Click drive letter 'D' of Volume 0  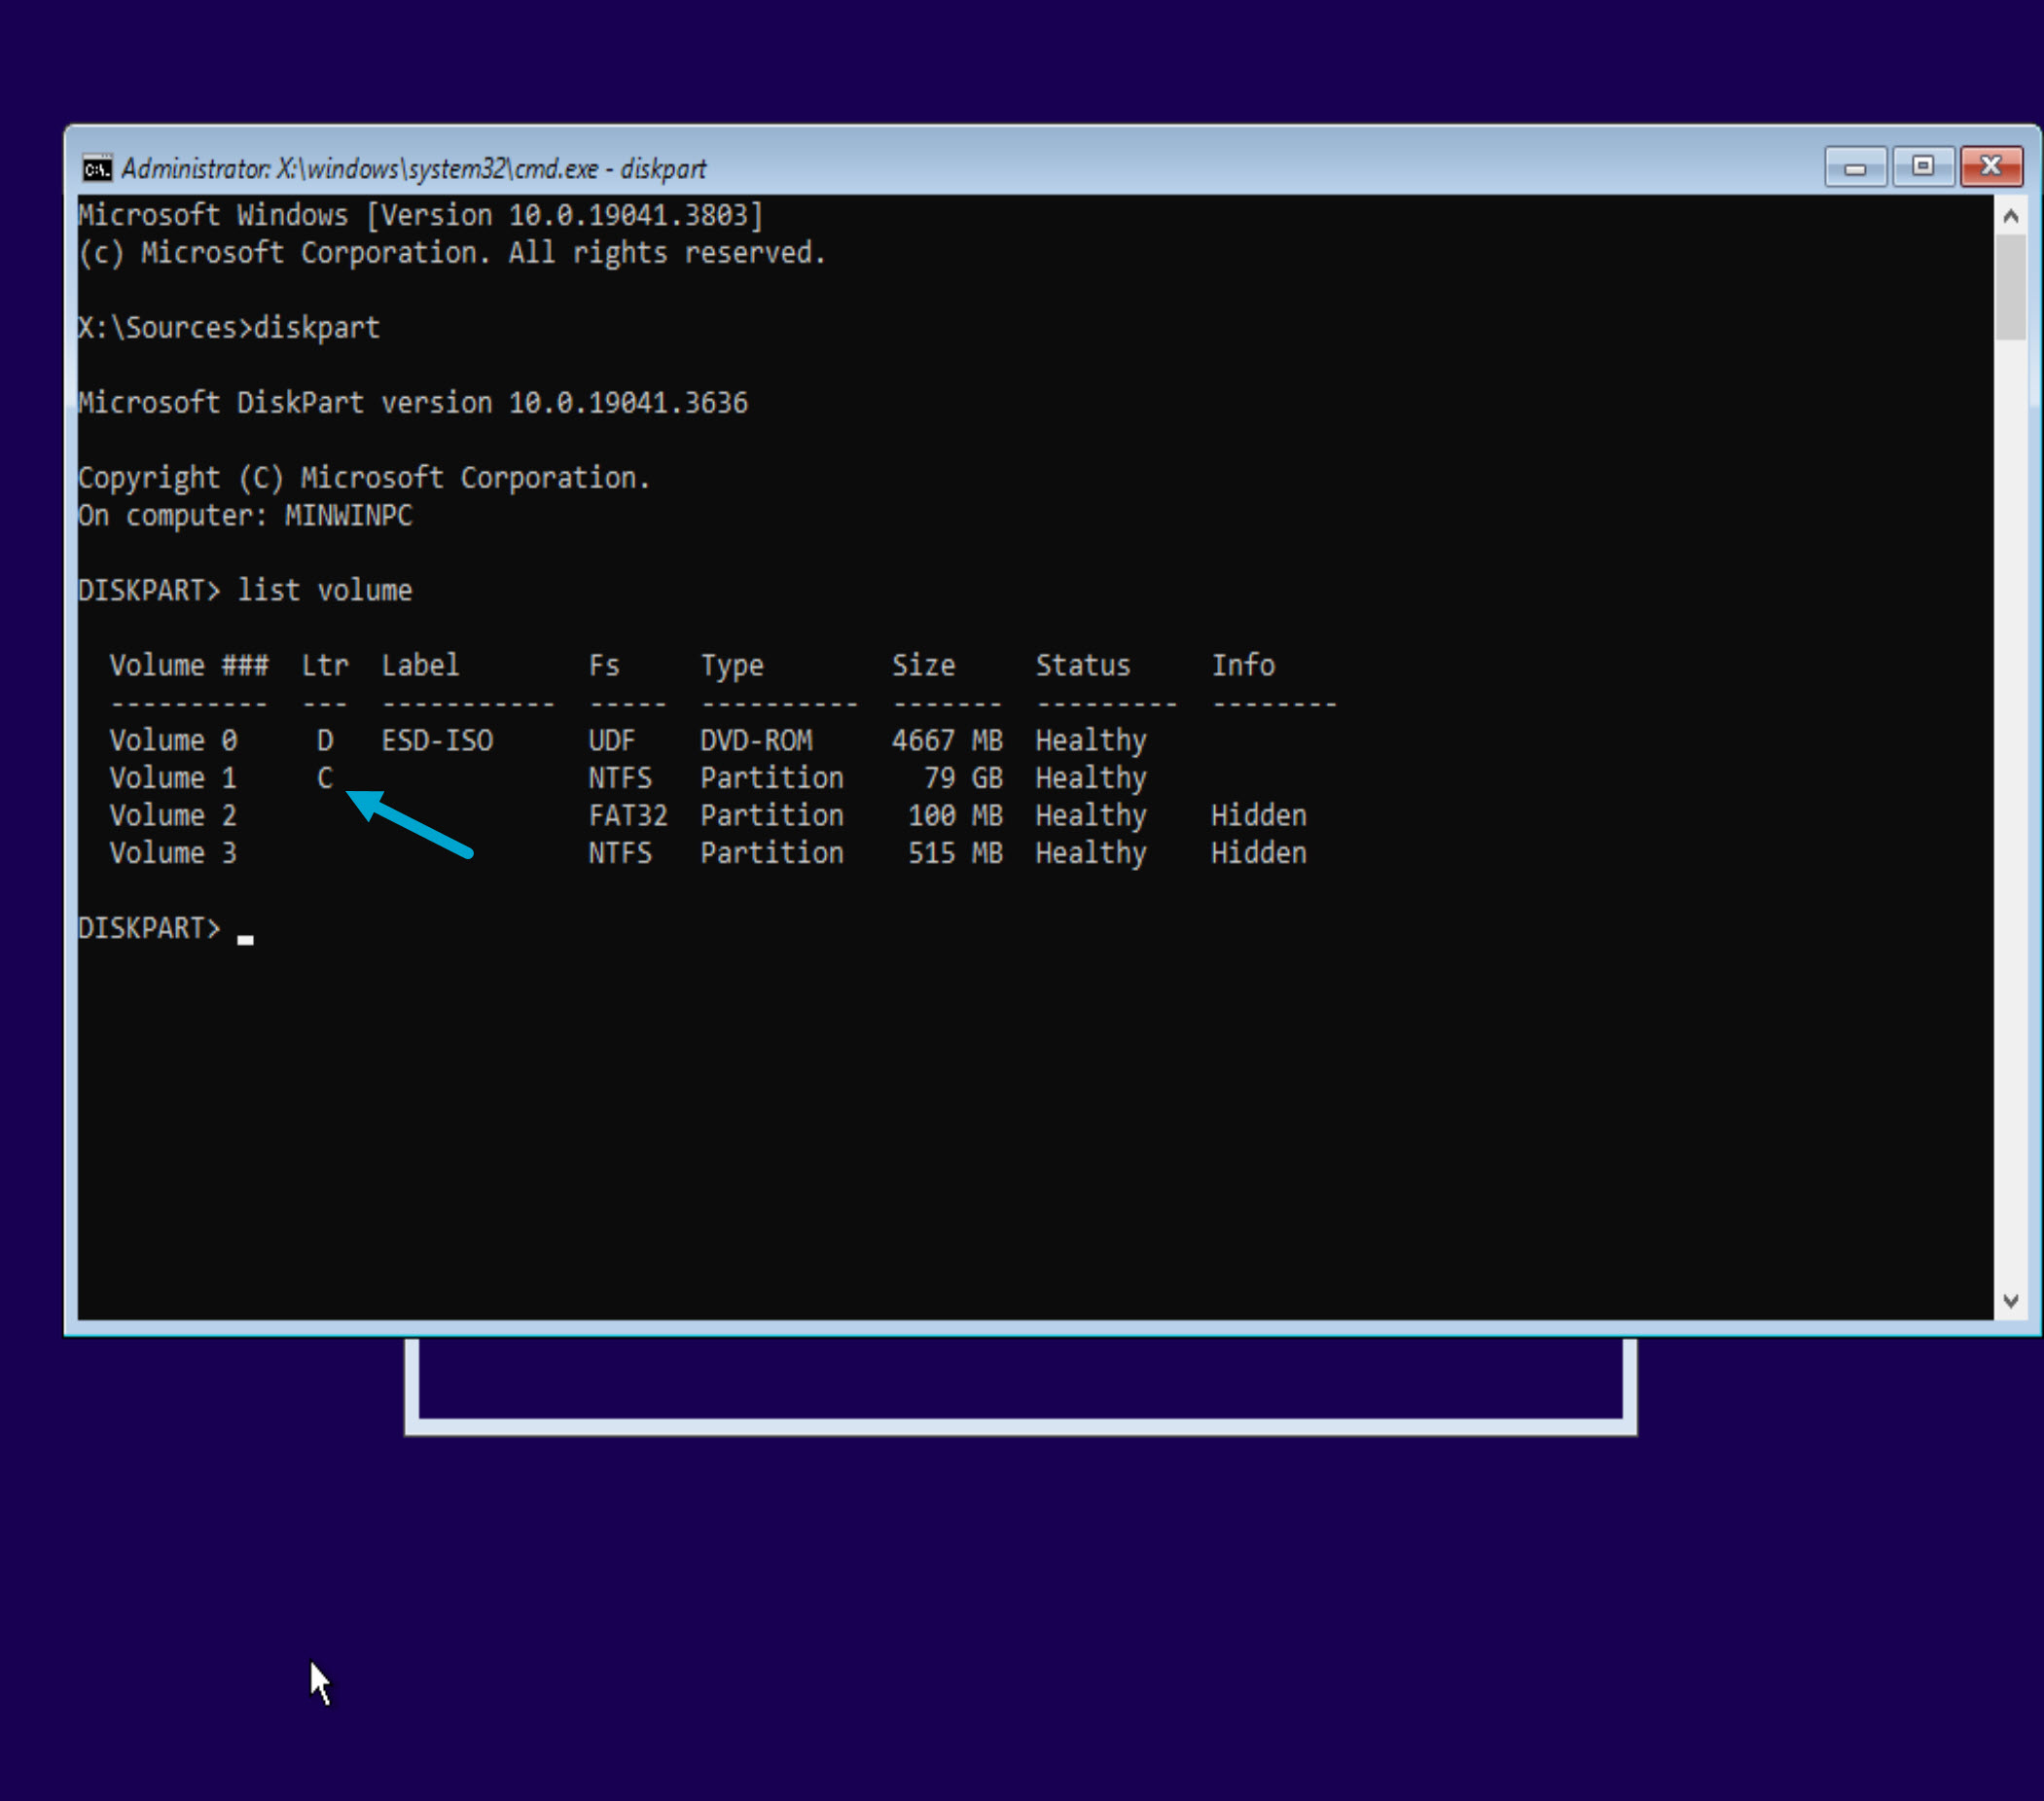click(325, 741)
